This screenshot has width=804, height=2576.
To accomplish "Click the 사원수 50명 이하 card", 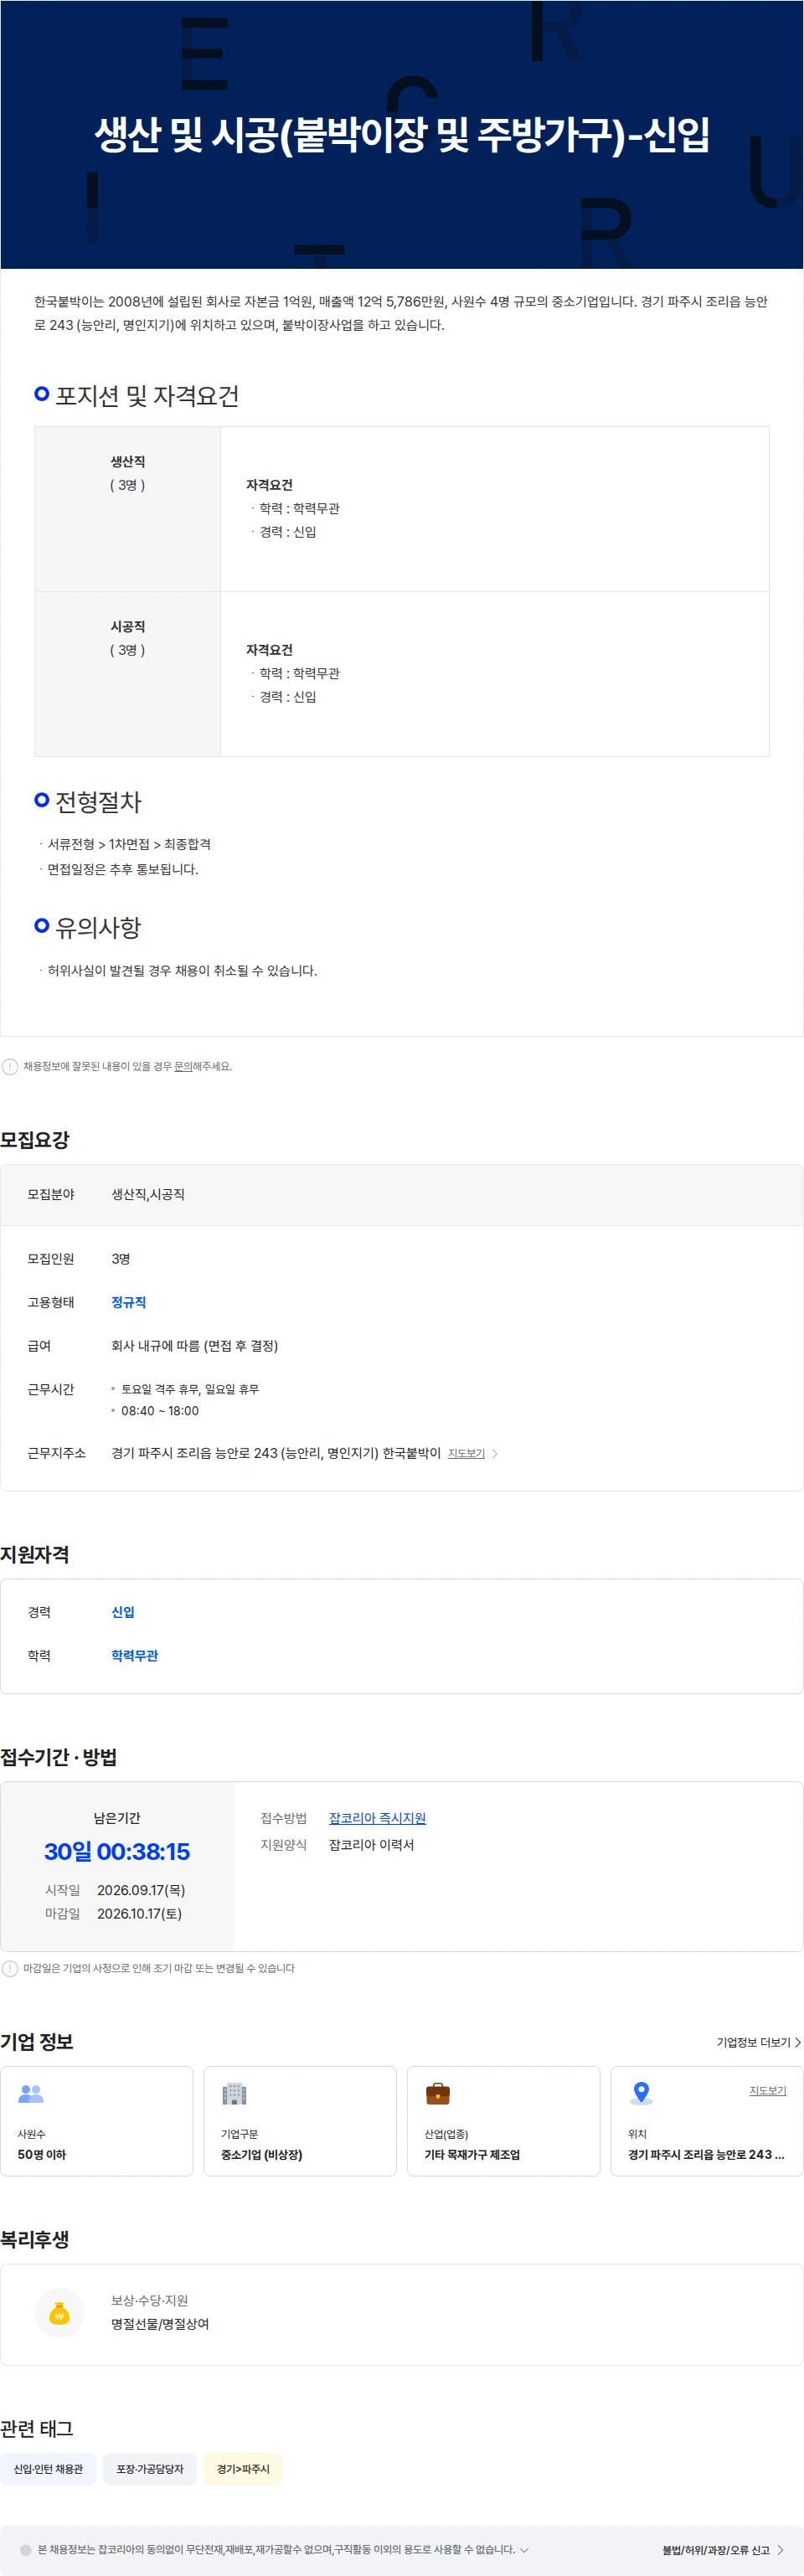I will pos(97,2121).
